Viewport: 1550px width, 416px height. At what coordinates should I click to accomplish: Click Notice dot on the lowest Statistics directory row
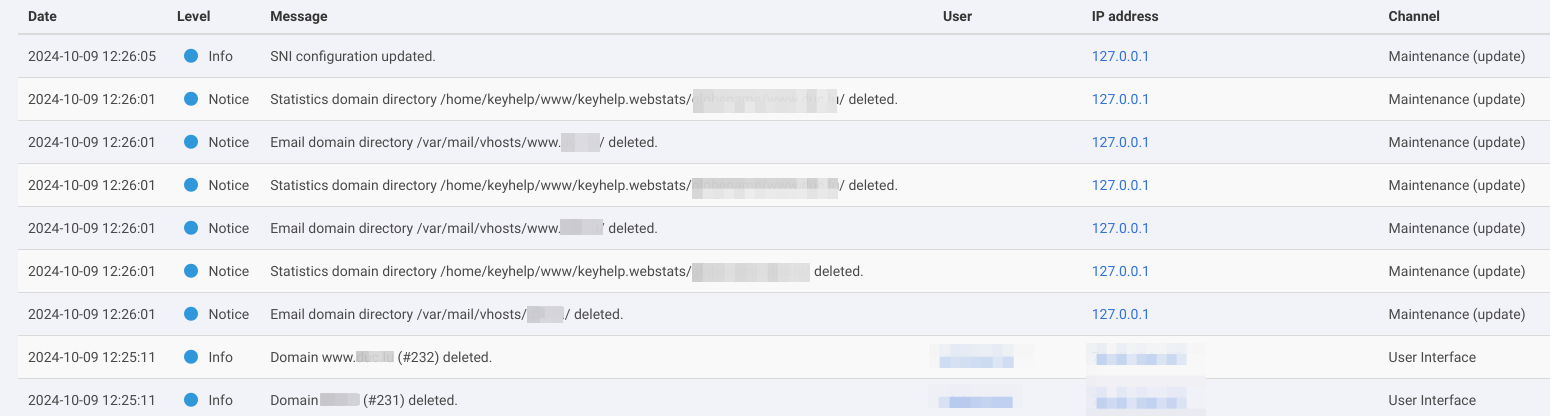coord(191,271)
